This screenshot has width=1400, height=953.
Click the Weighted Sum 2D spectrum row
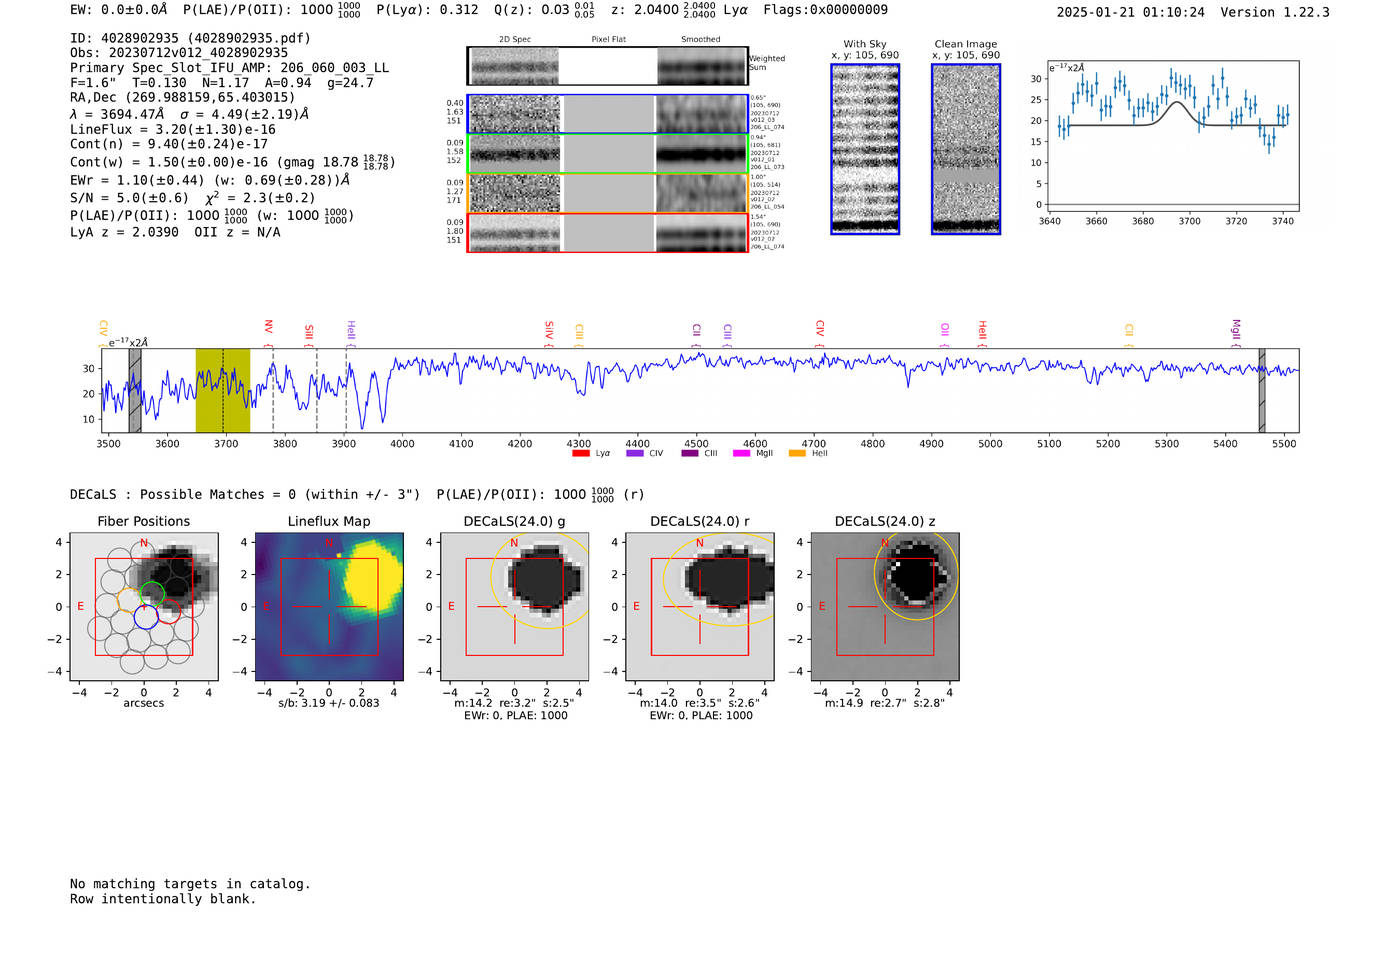point(607,66)
